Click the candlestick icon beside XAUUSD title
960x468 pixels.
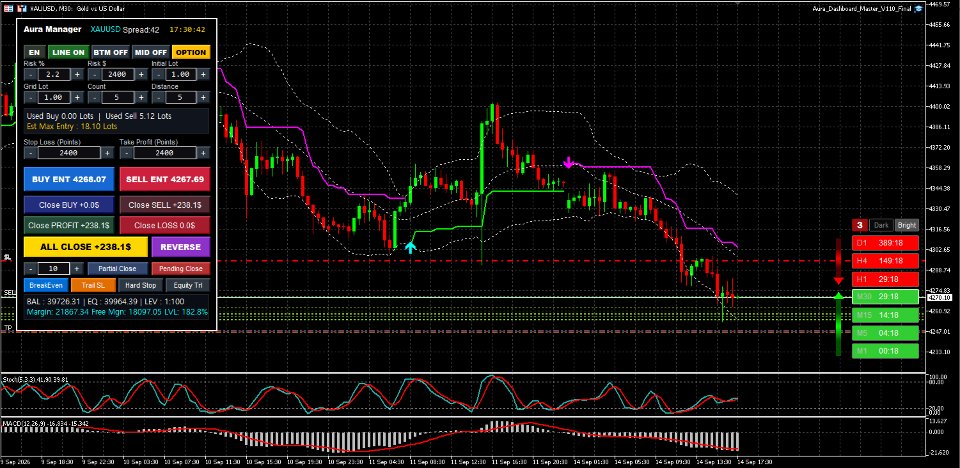[22, 9]
